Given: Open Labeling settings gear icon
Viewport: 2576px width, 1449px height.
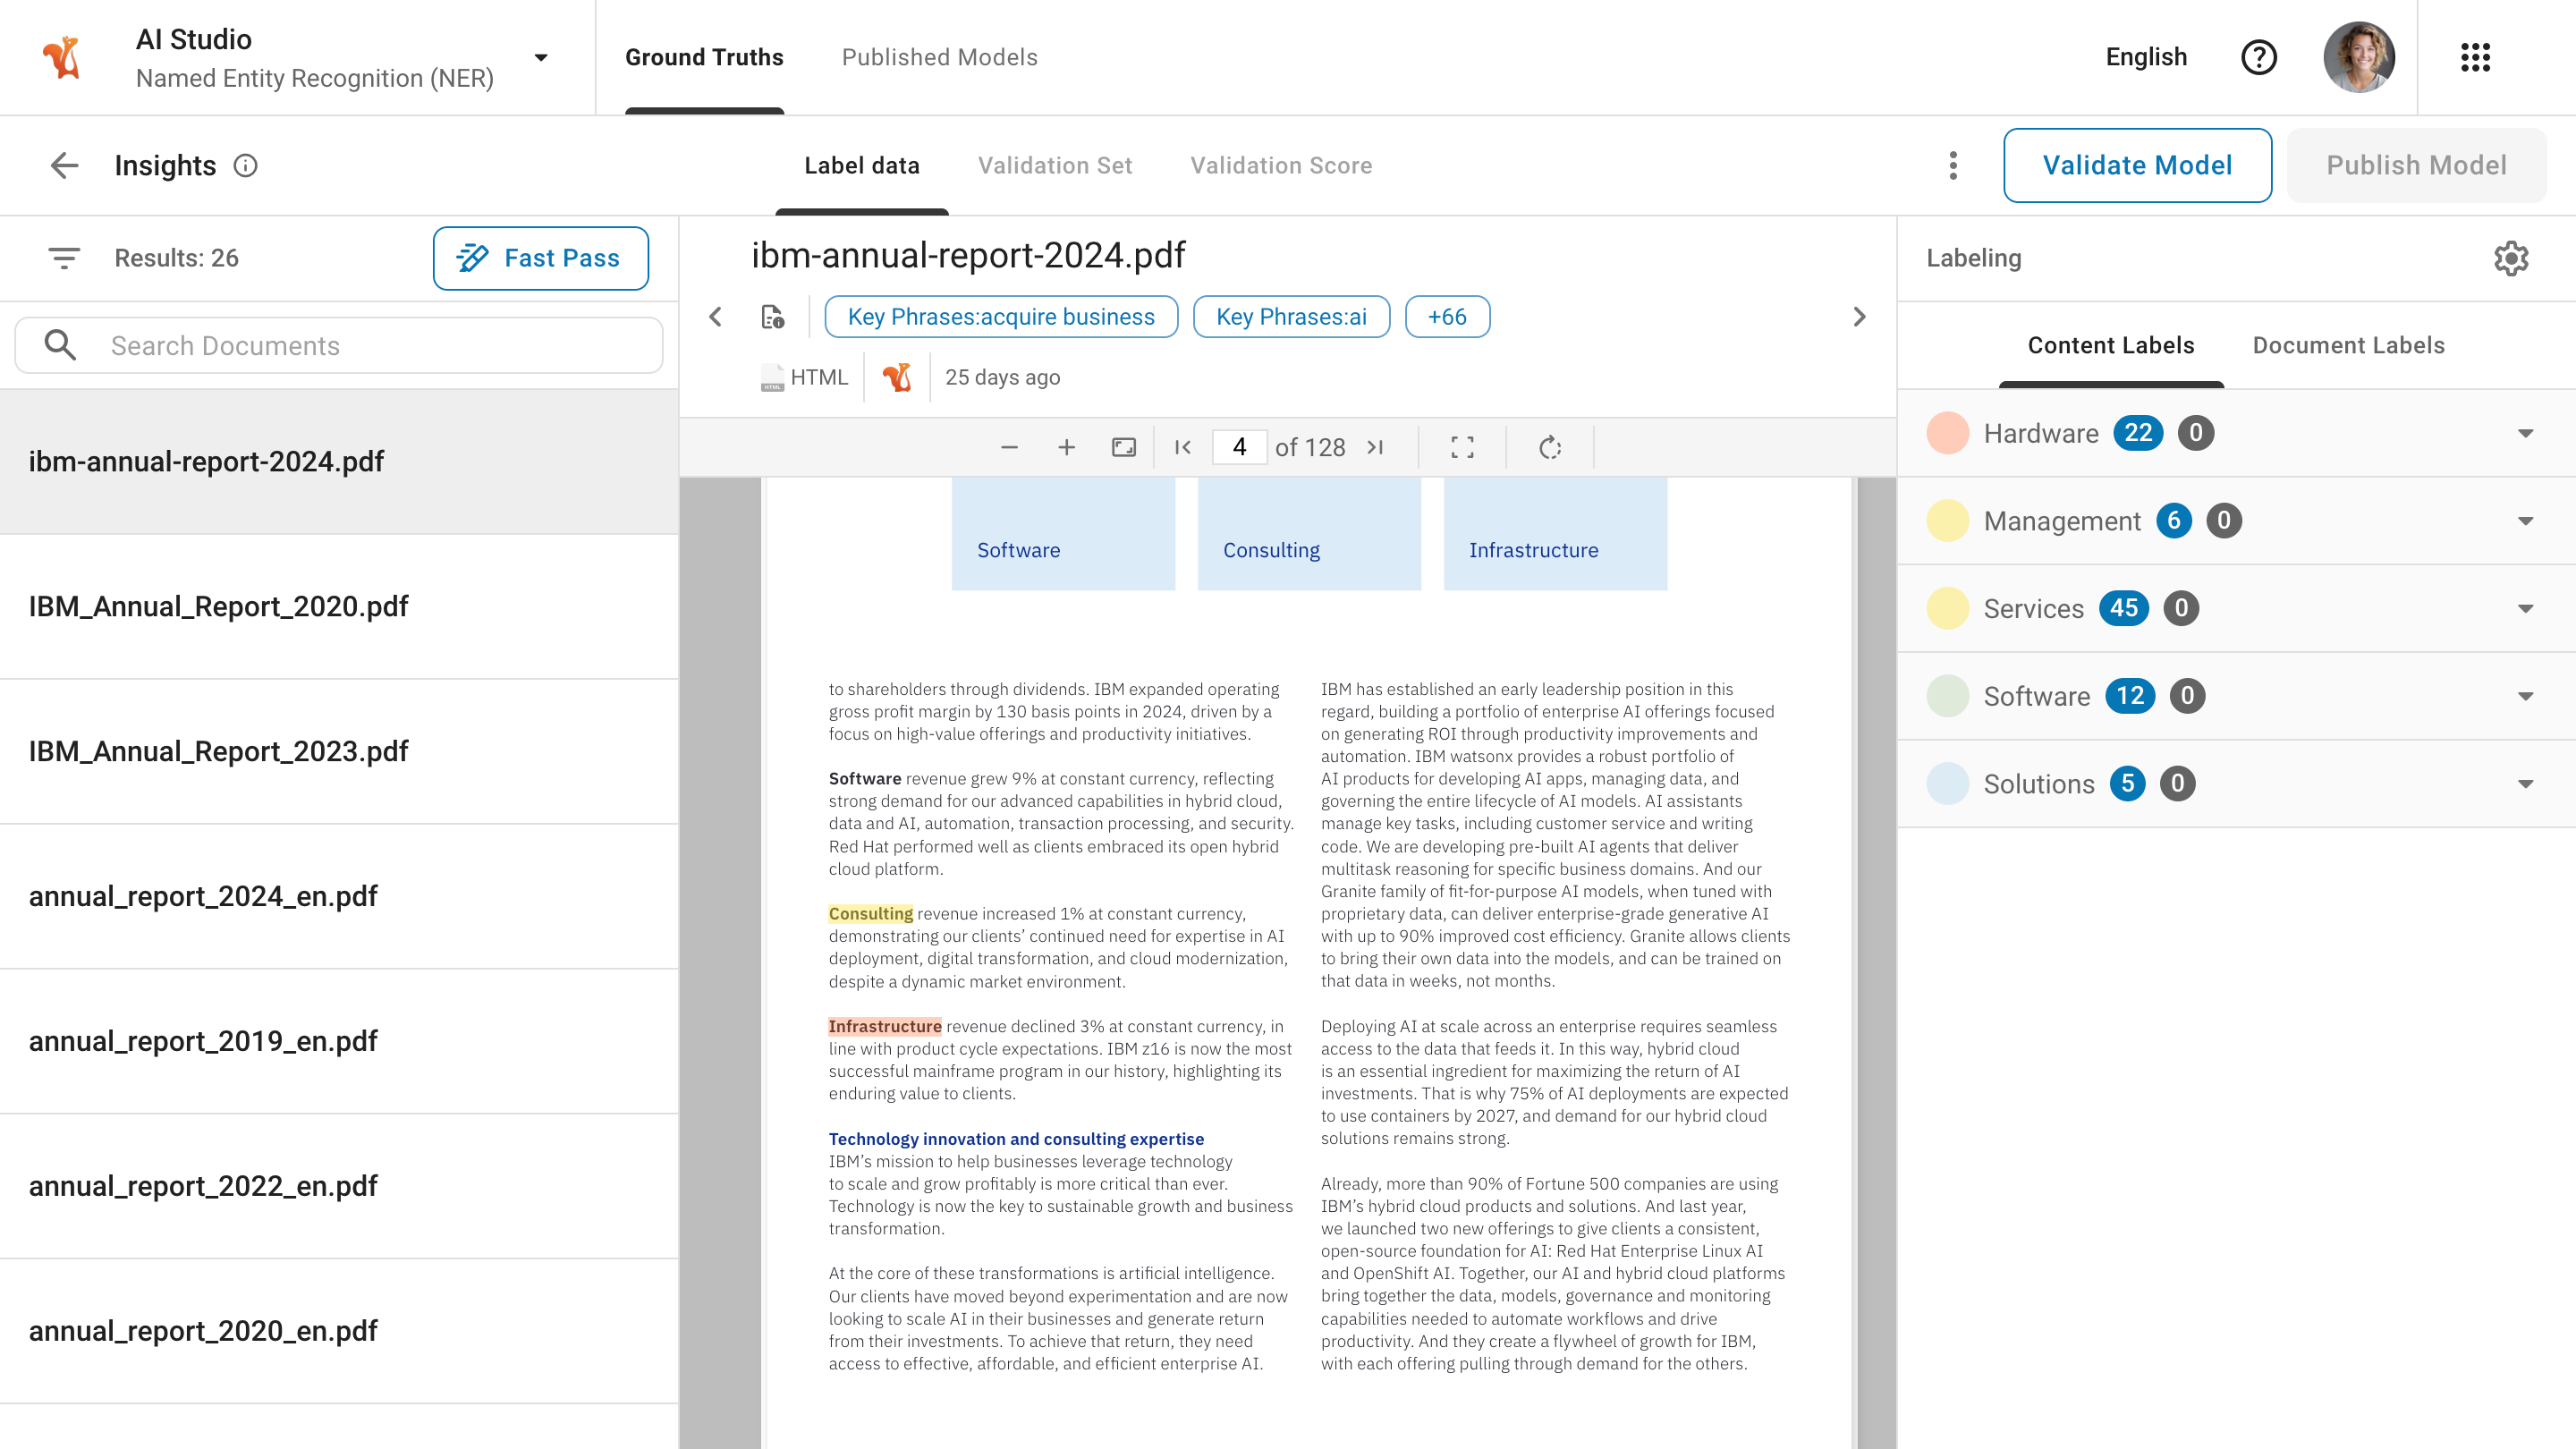Looking at the screenshot, I should pos(2510,258).
